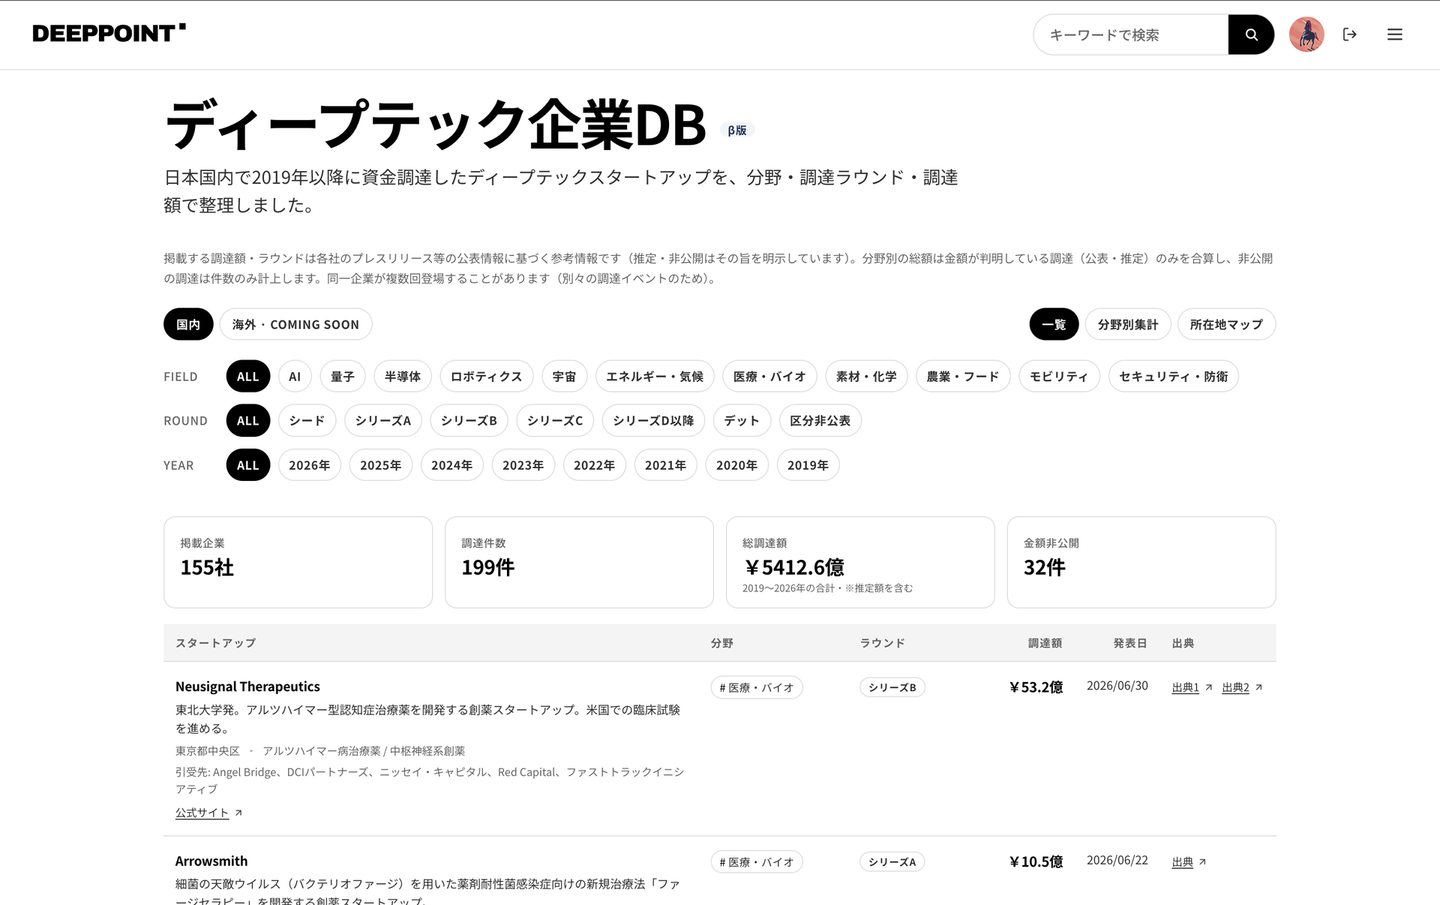The height and width of the screenshot is (905, 1440).
Task: Click the DEEPPOINT logo
Action: [x=109, y=33]
